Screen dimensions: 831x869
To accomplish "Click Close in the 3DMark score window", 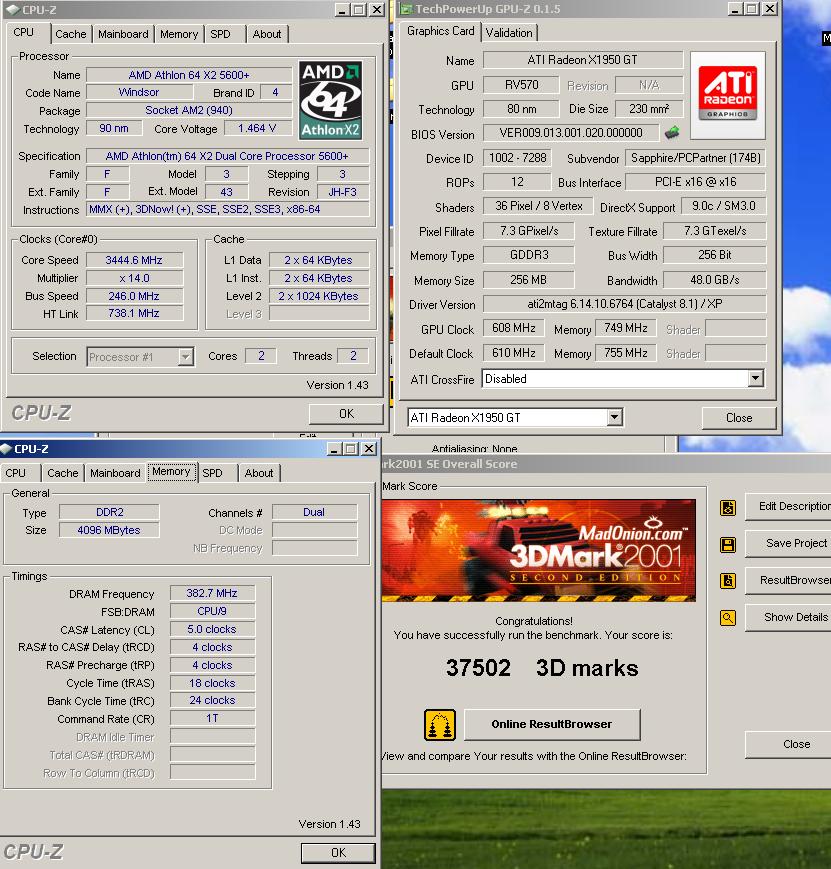I will pyautogui.click(x=788, y=744).
